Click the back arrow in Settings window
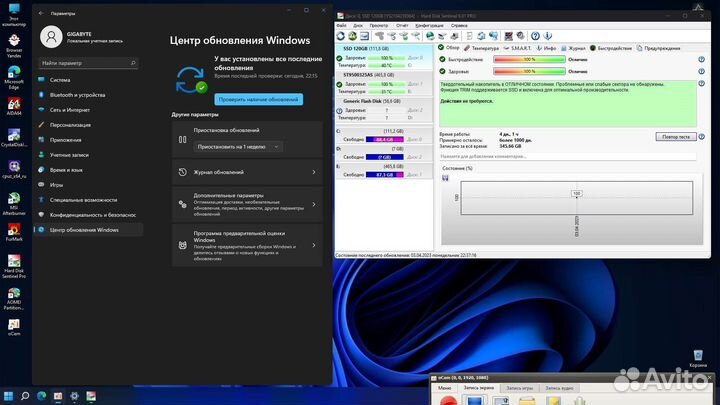Image resolution: width=720 pixels, height=405 pixels. coord(41,13)
